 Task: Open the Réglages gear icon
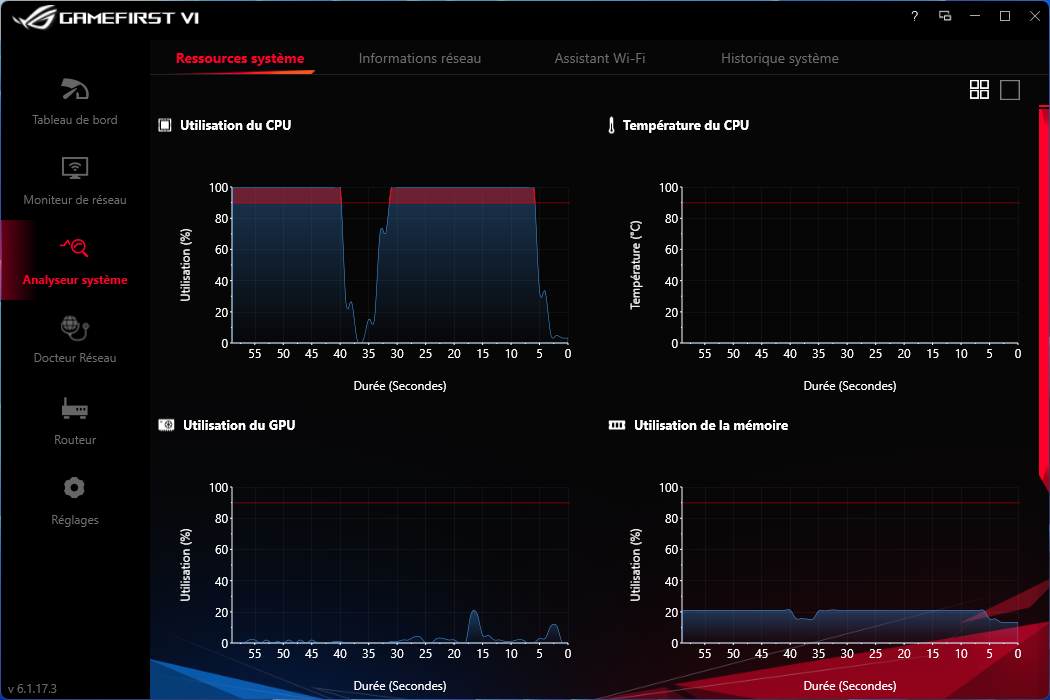point(74,488)
